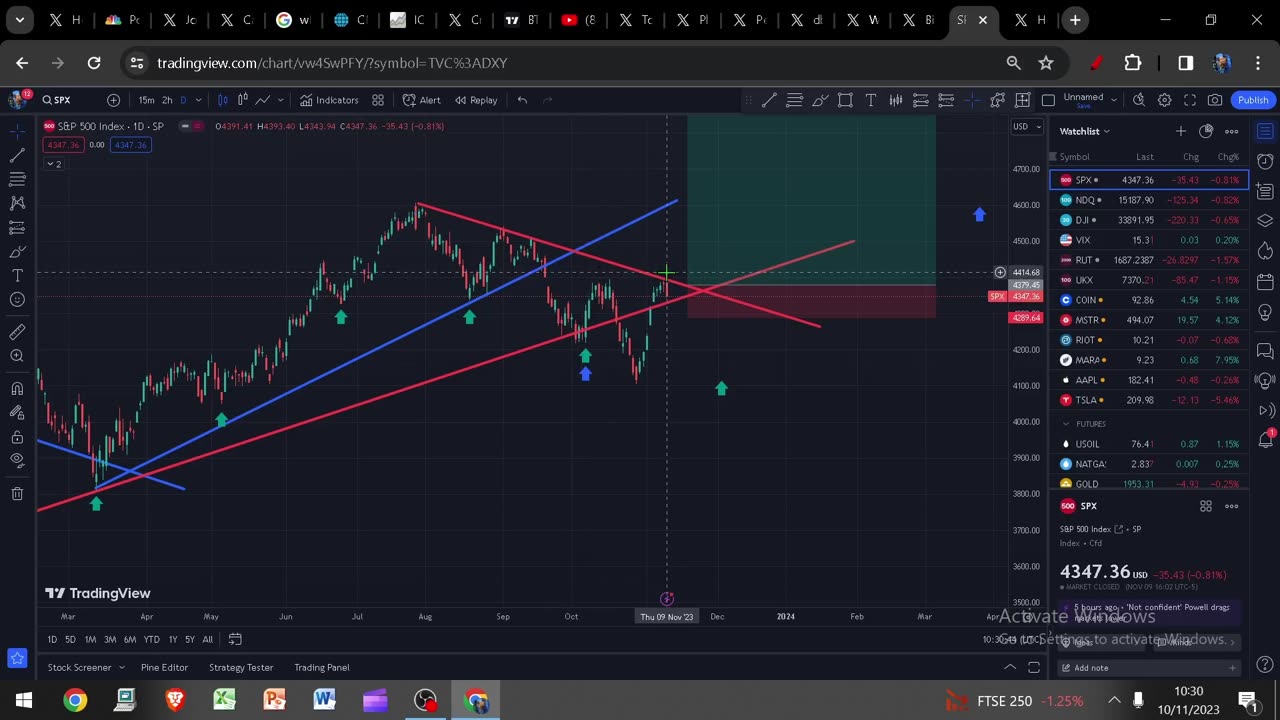Select the cross cursor tool in left sidebar

(x=17, y=131)
